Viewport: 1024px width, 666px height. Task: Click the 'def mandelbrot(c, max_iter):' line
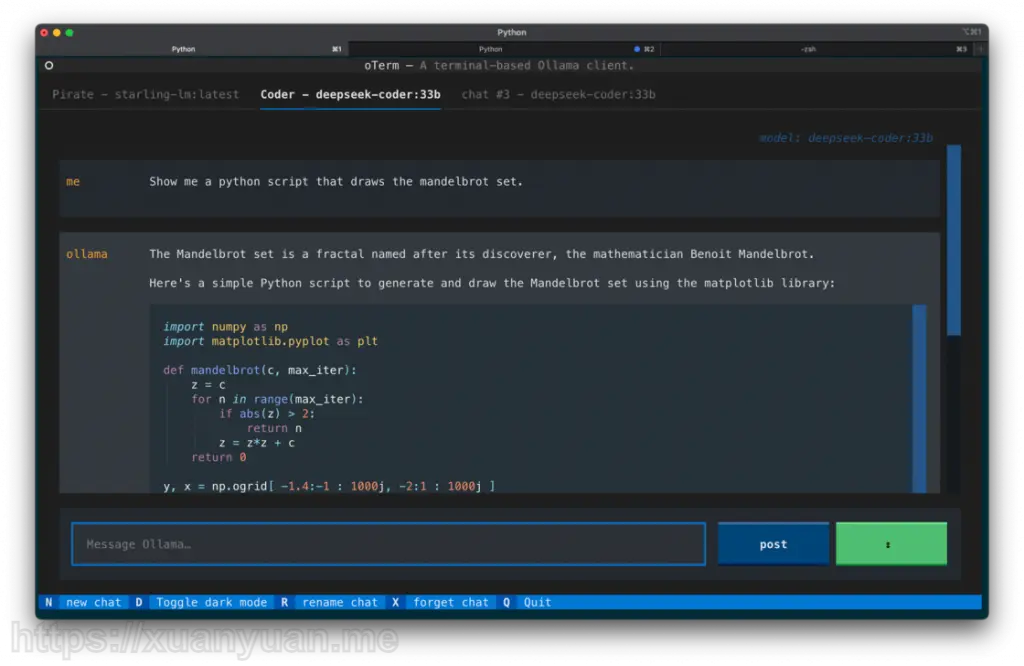[260, 370]
